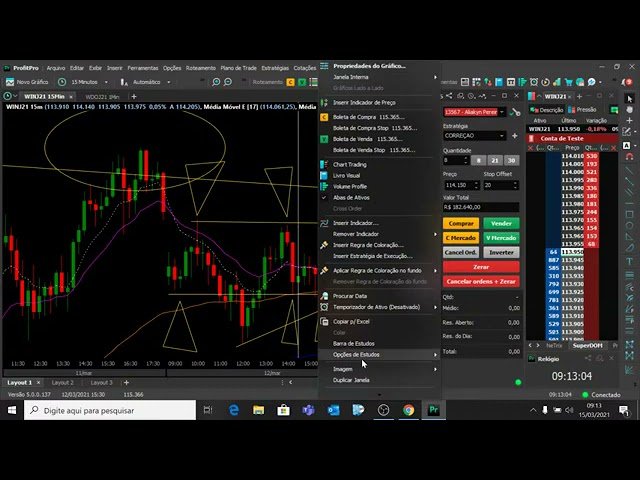Choose Boleta de Compra Stop entry
The height and width of the screenshot is (480, 640).
click(x=375, y=128)
